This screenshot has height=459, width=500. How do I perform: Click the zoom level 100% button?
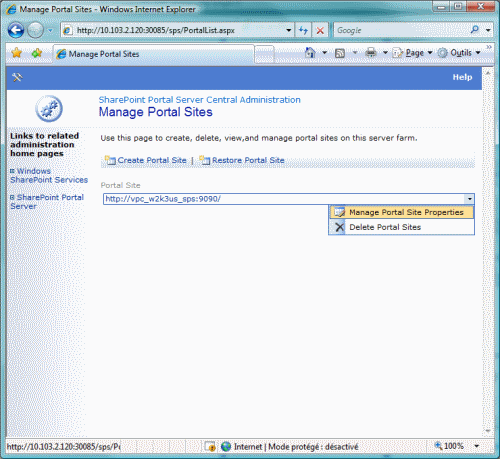tap(449, 446)
